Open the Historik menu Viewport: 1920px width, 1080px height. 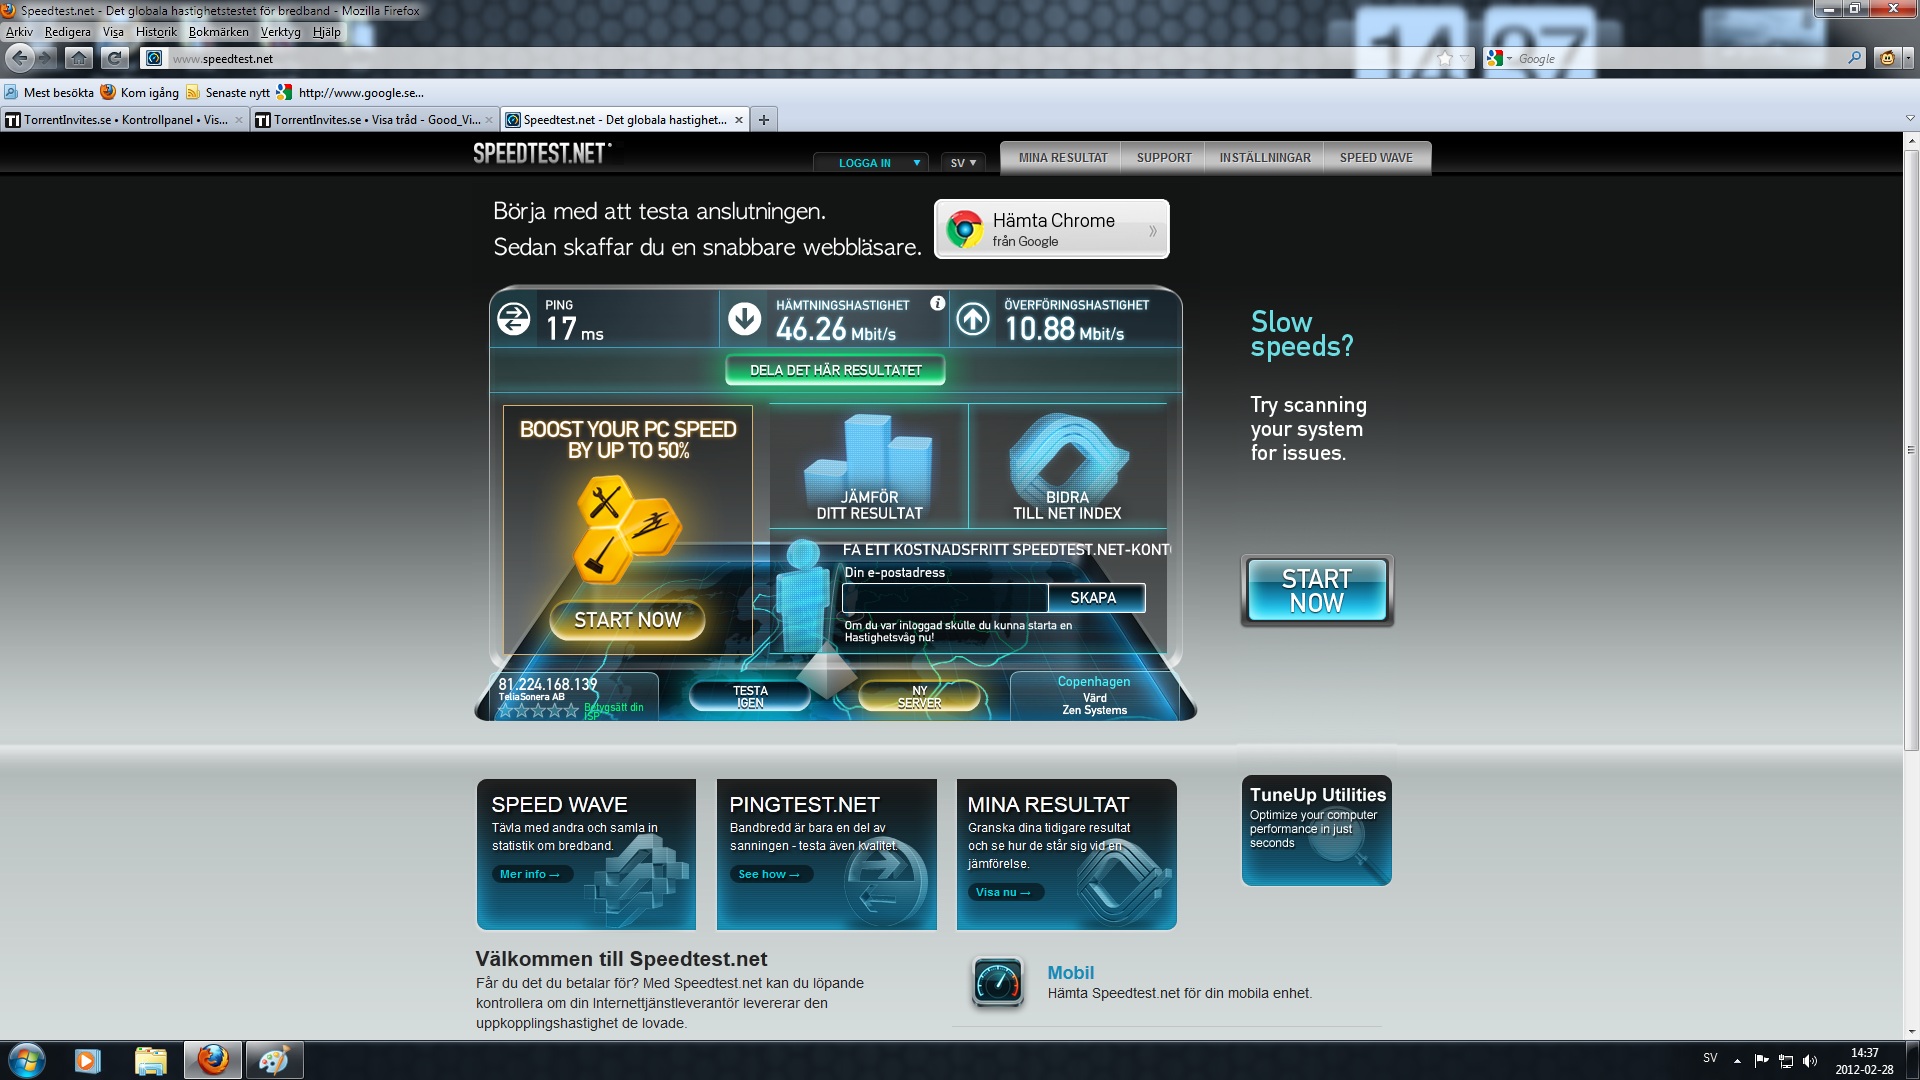156,32
